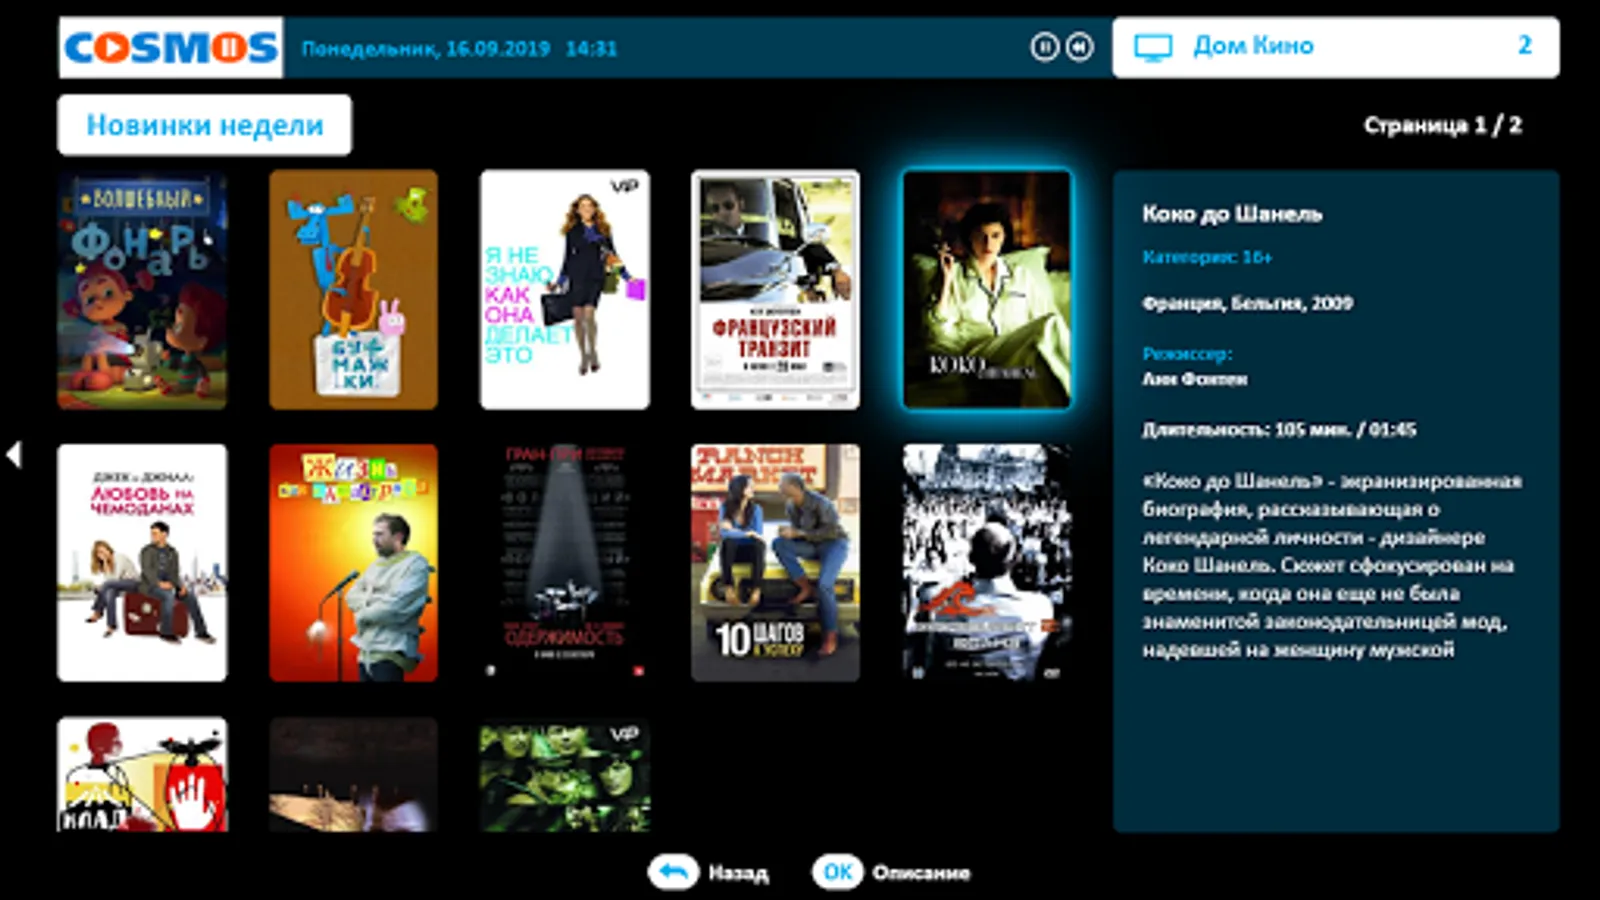The height and width of the screenshot is (900, 1600).
Task: Select the Я не знаю как она делает это poster
Action: [565, 290]
